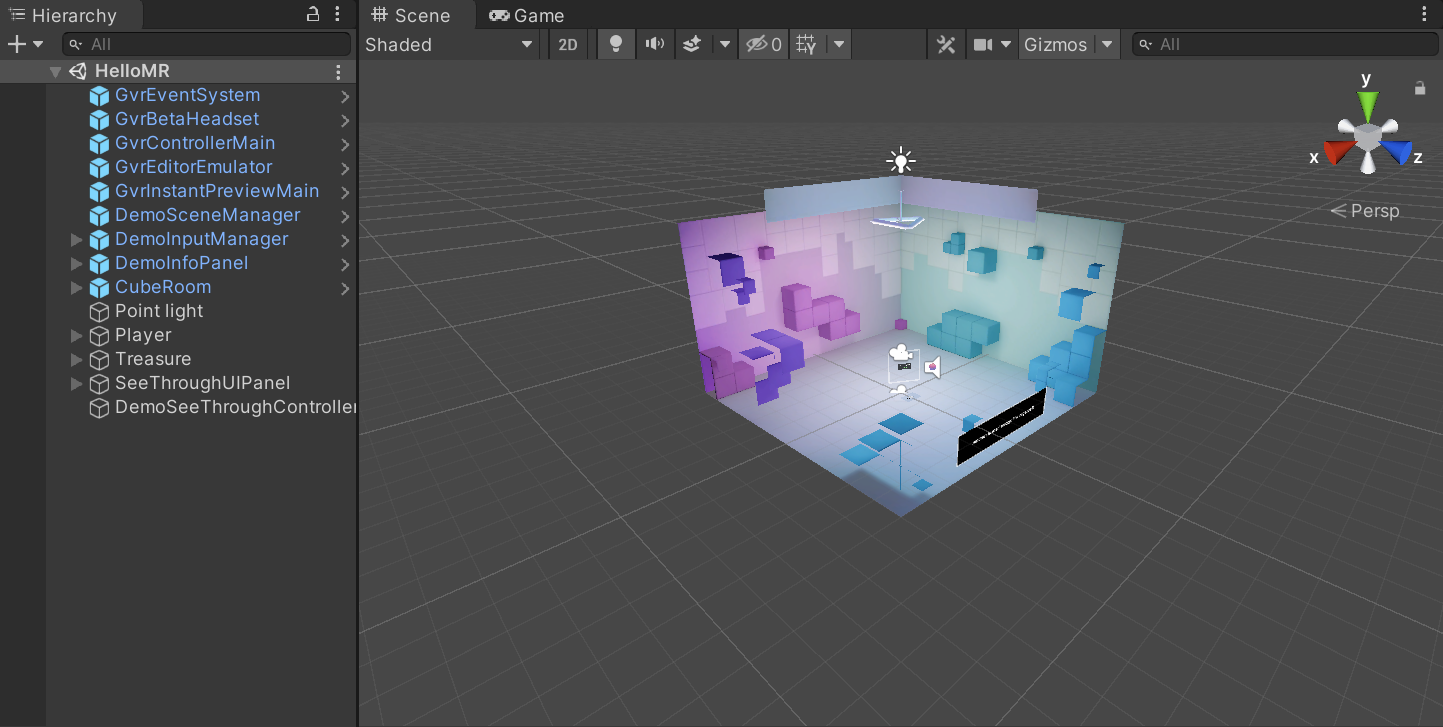Toggle 2D view mode
The image size is (1443, 727).
tap(568, 45)
